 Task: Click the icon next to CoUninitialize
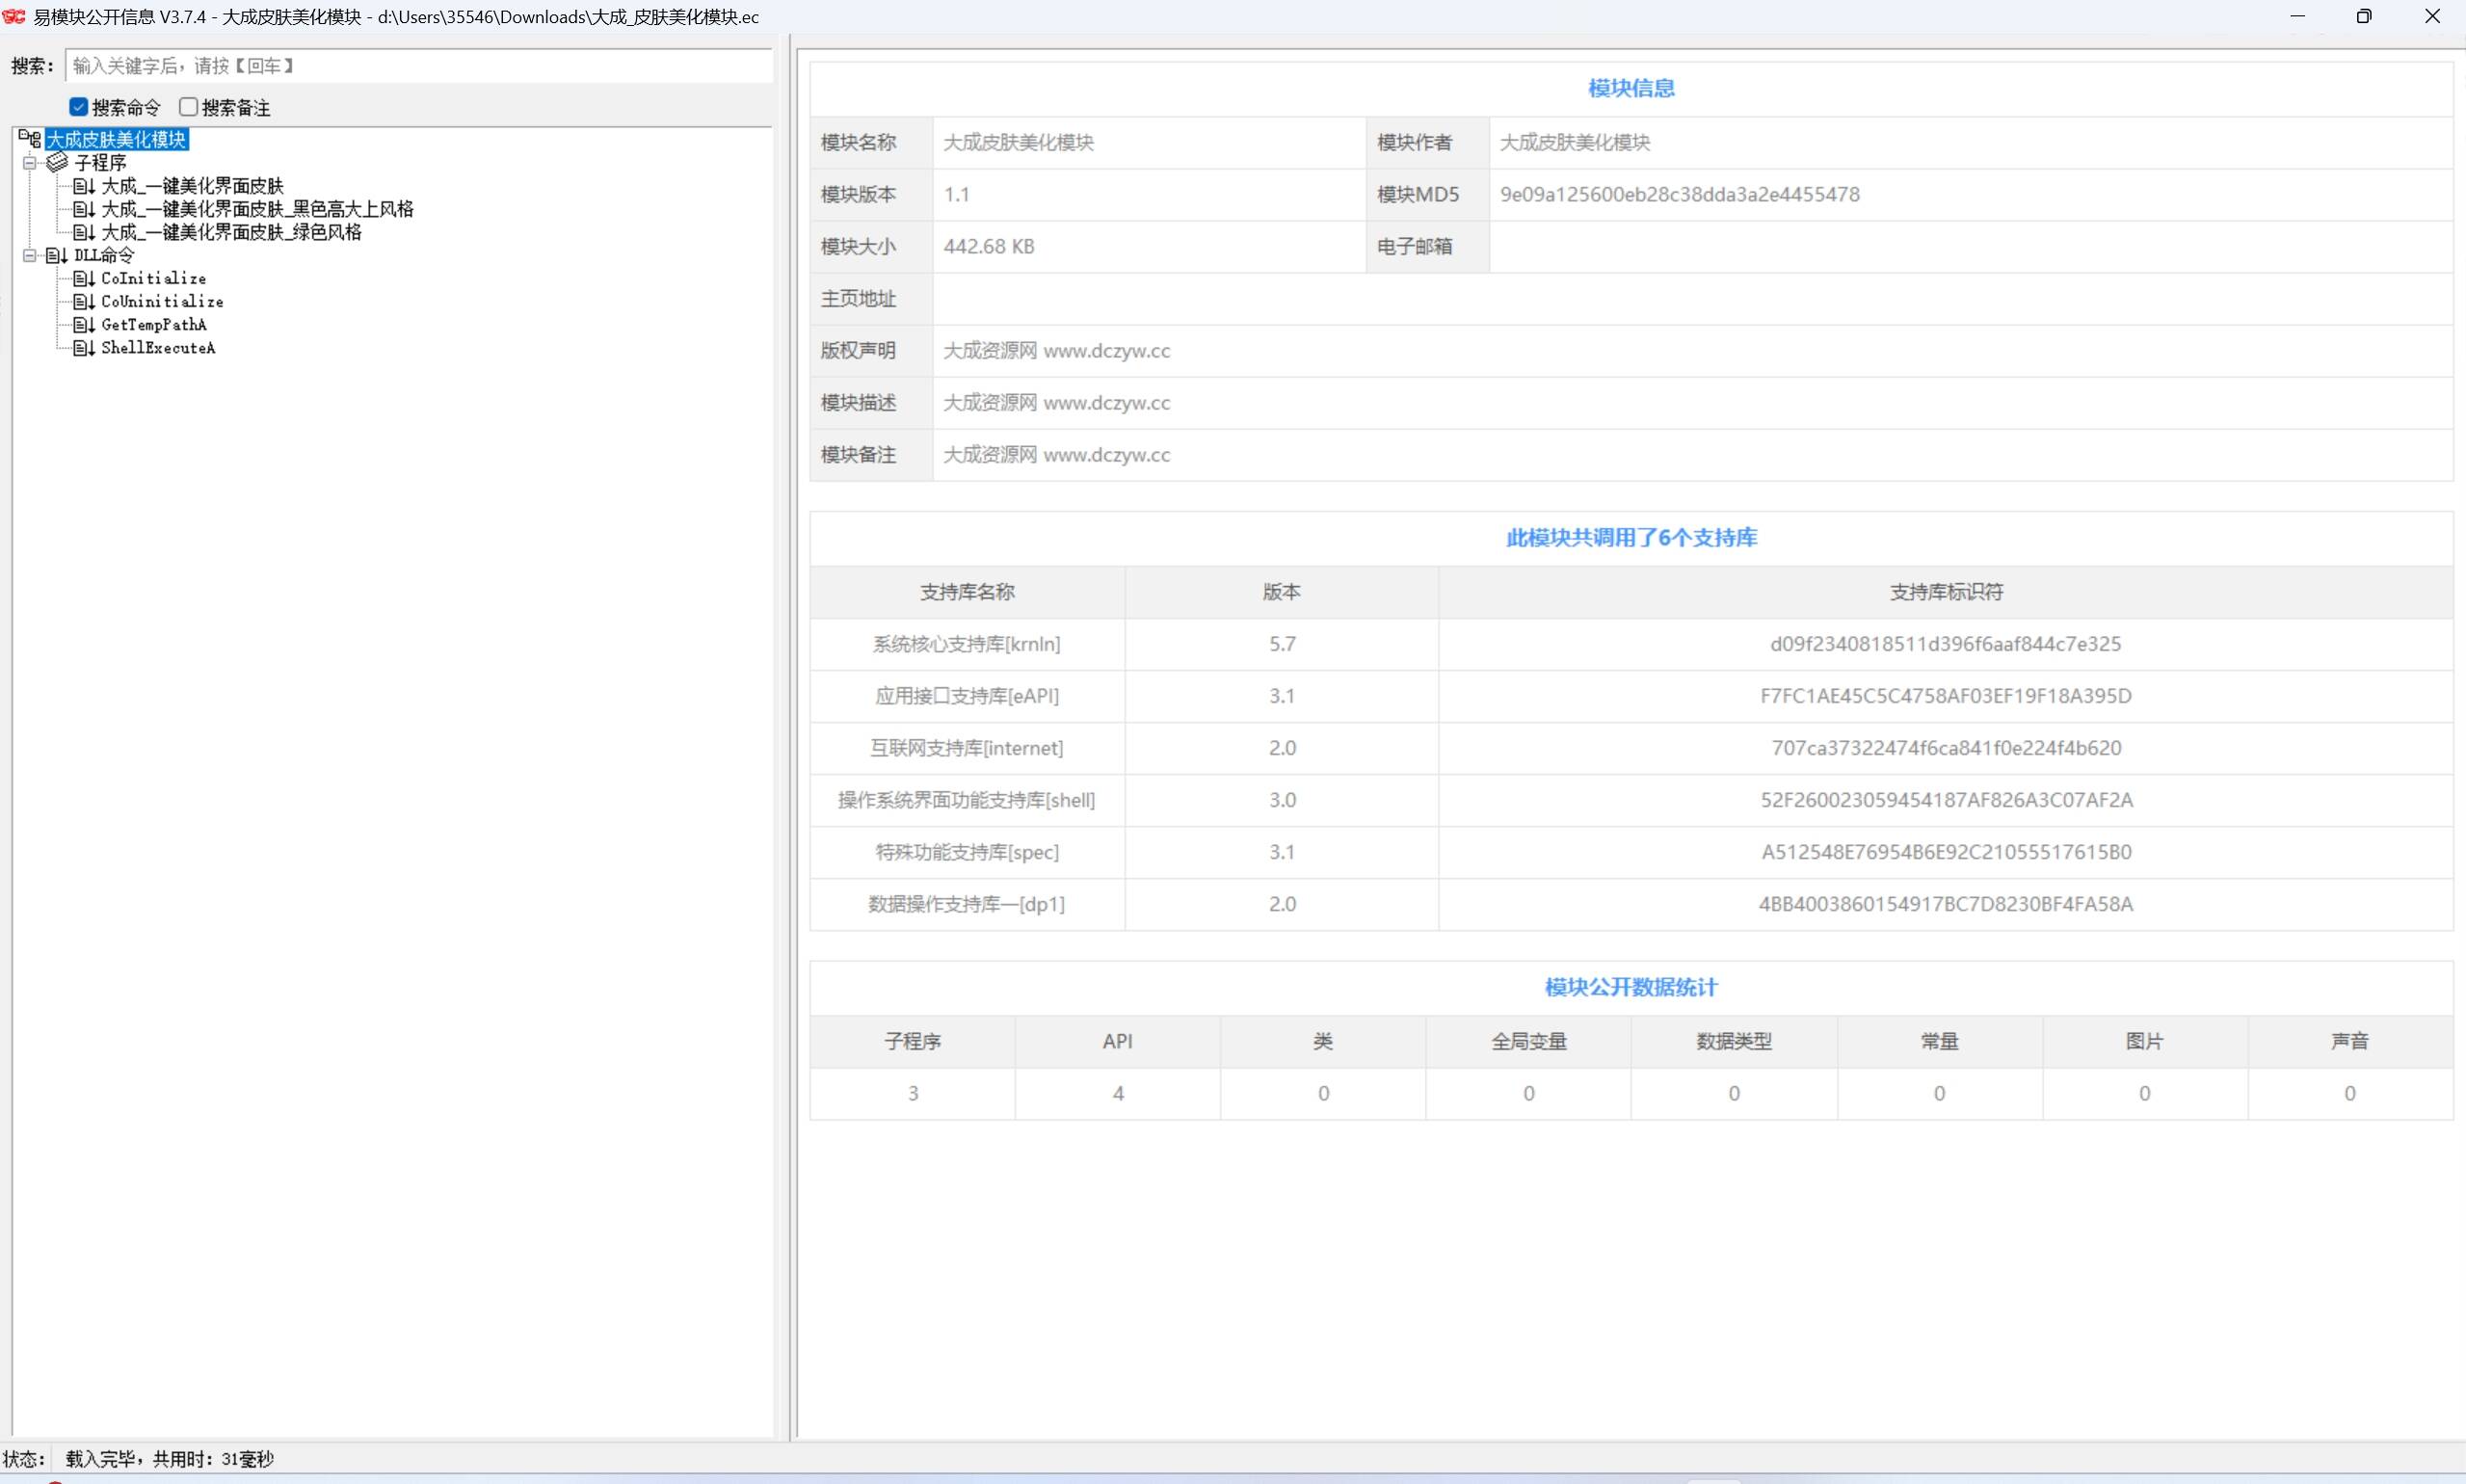pos(84,301)
